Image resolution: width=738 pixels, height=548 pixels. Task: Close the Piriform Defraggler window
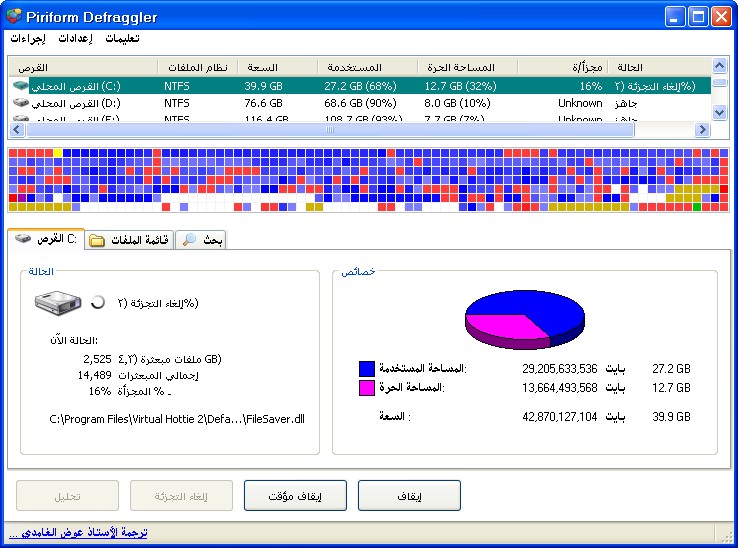[721, 16]
